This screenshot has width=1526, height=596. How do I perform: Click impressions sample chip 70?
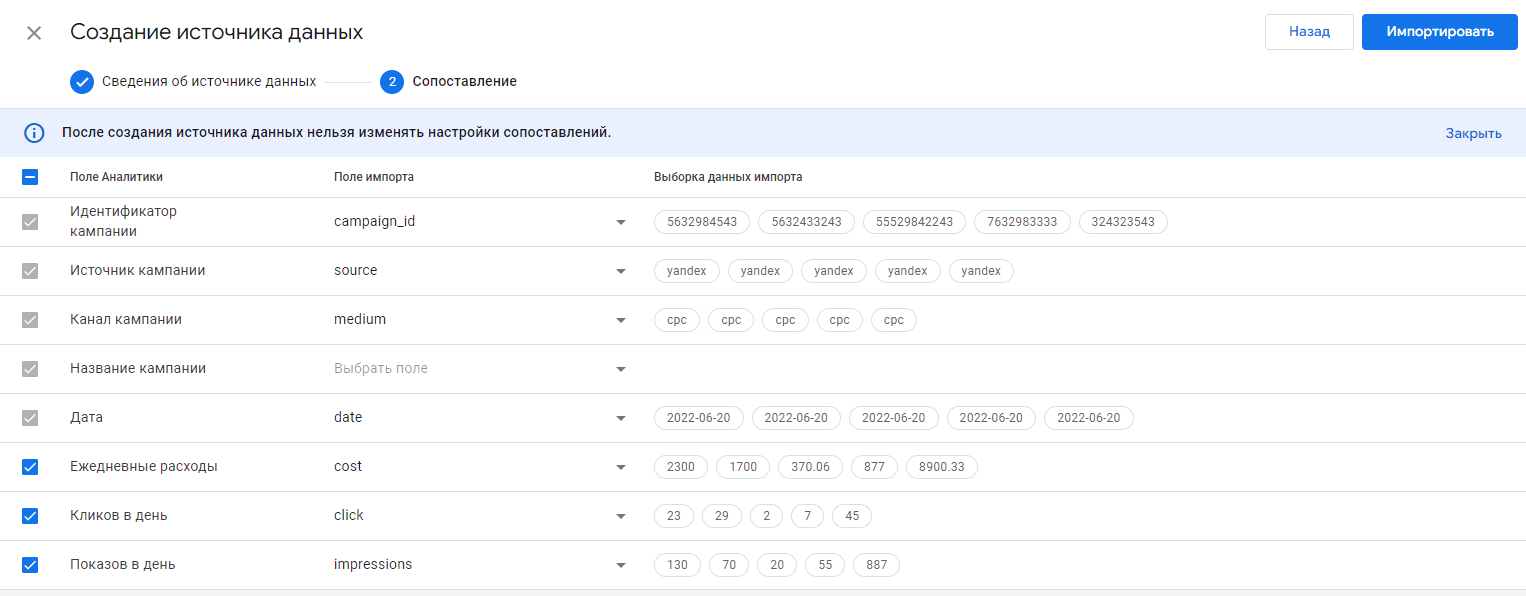pyautogui.click(x=729, y=565)
